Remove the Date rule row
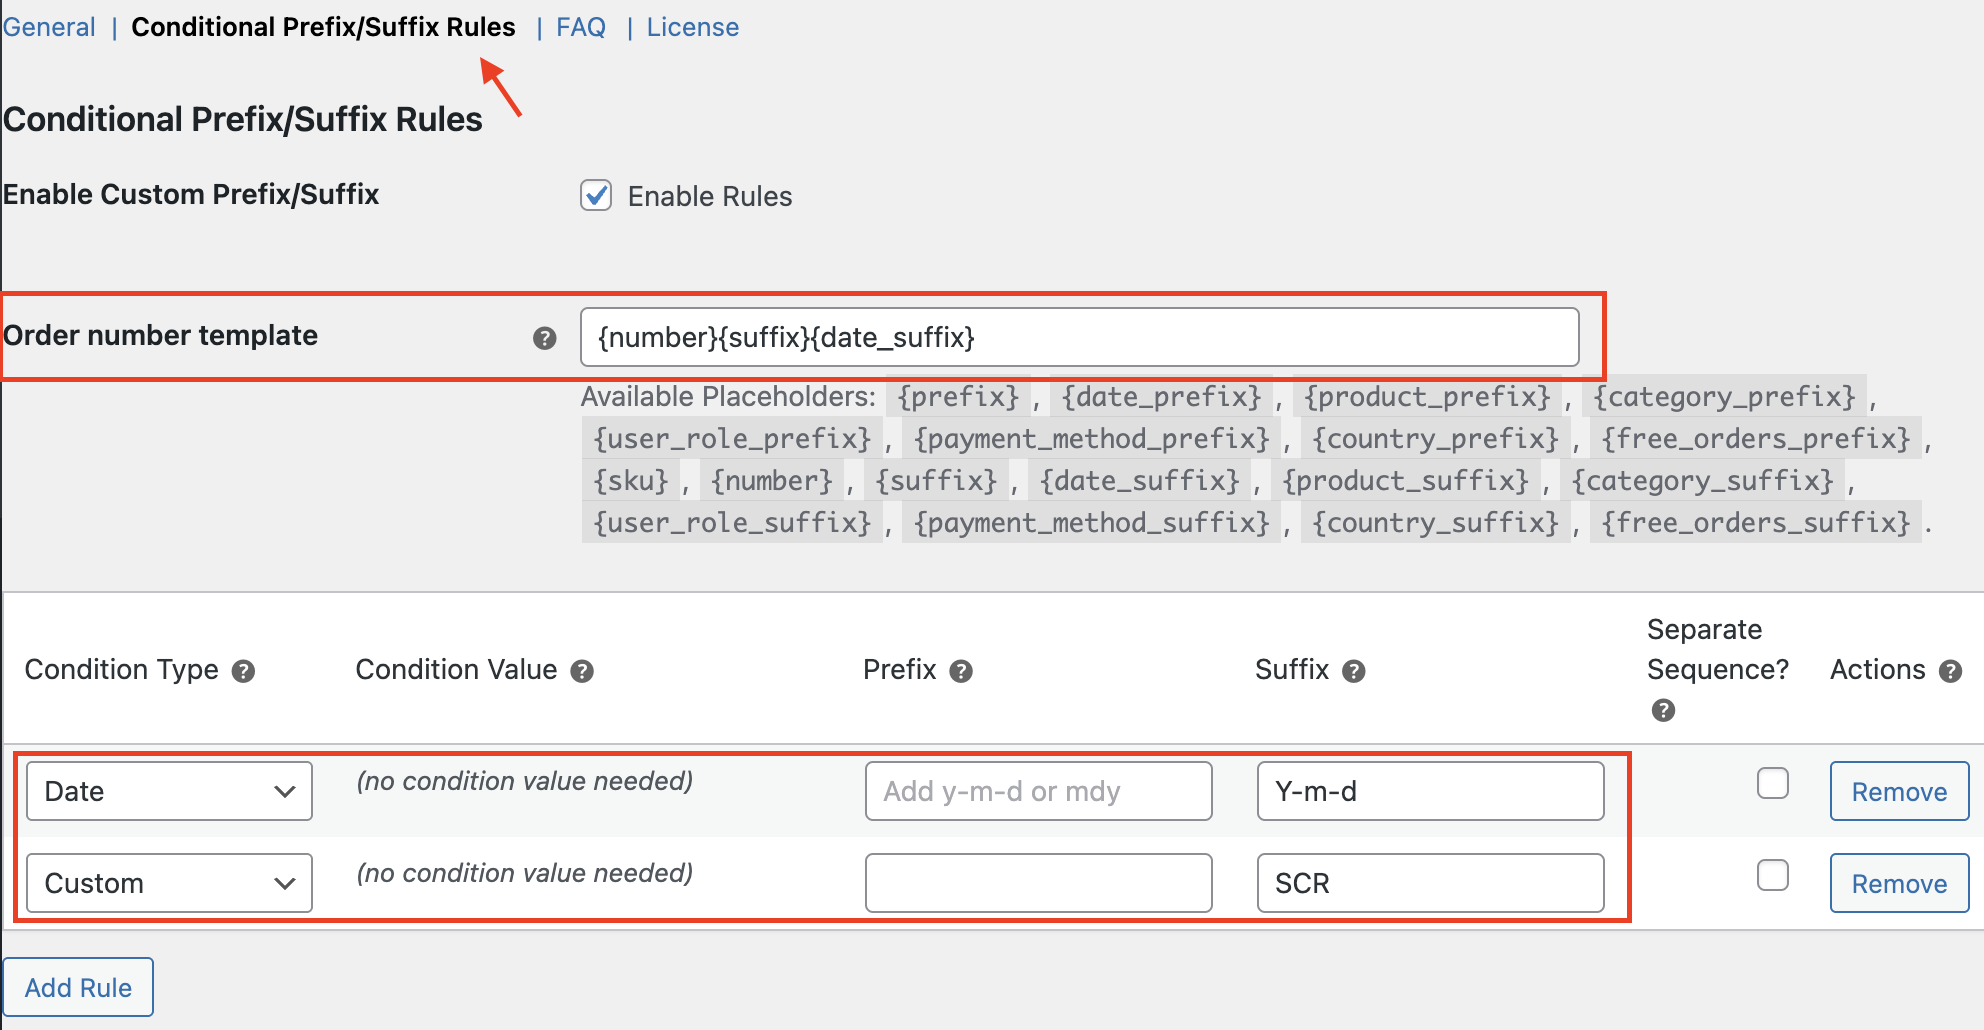 1898,791
